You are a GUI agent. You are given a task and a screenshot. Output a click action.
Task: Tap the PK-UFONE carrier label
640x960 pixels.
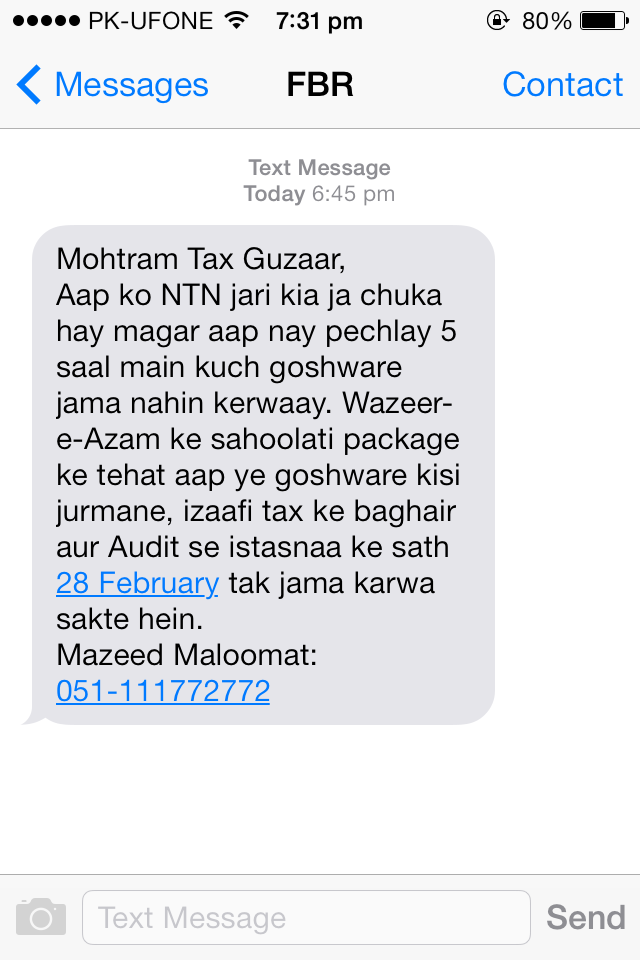151,21
